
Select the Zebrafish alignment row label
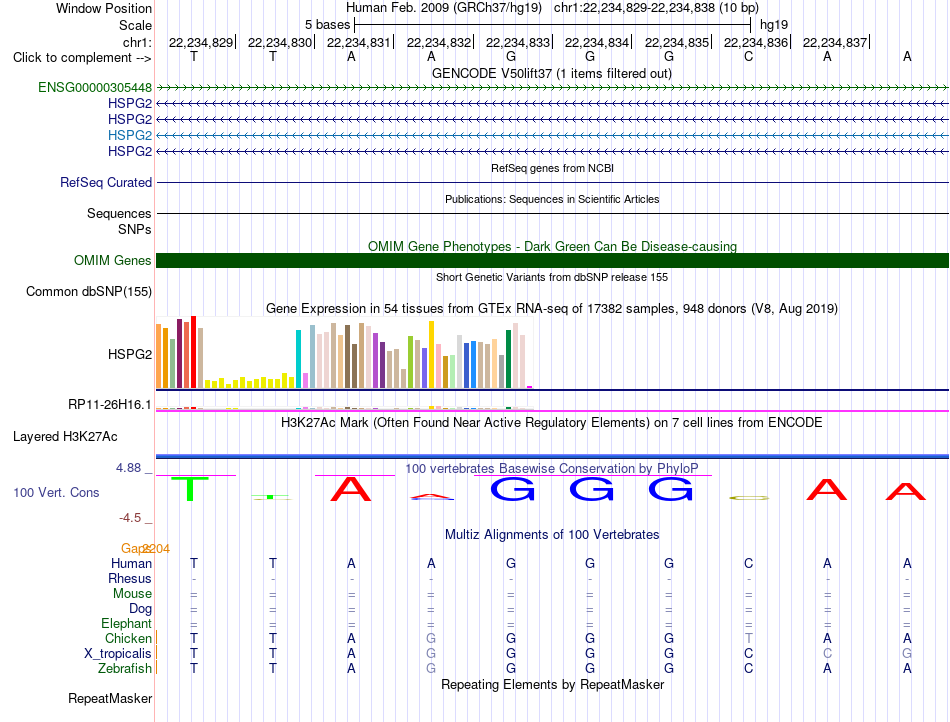(125, 669)
